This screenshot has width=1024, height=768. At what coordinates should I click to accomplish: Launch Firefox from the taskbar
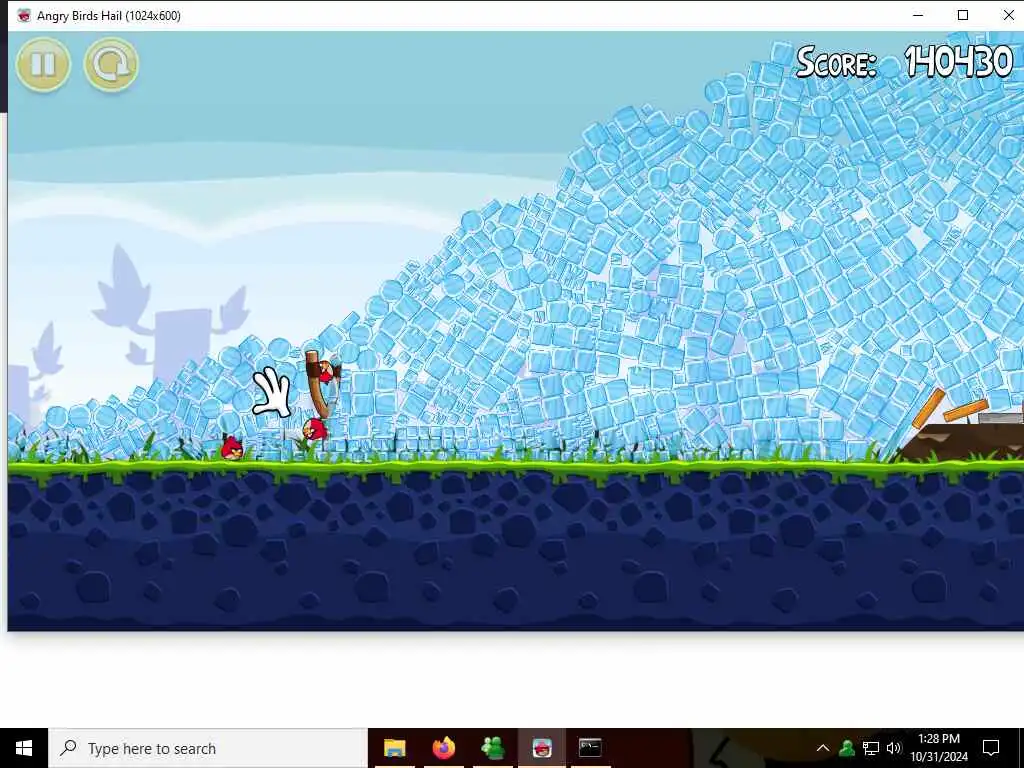(443, 748)
